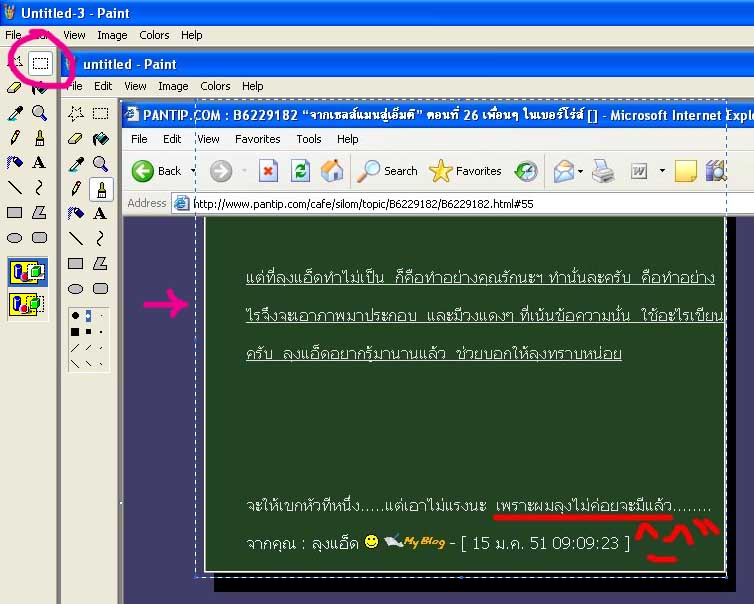Follow the My Blog link in the post
This screenshot has width=754, height=604.
point(415,542)
